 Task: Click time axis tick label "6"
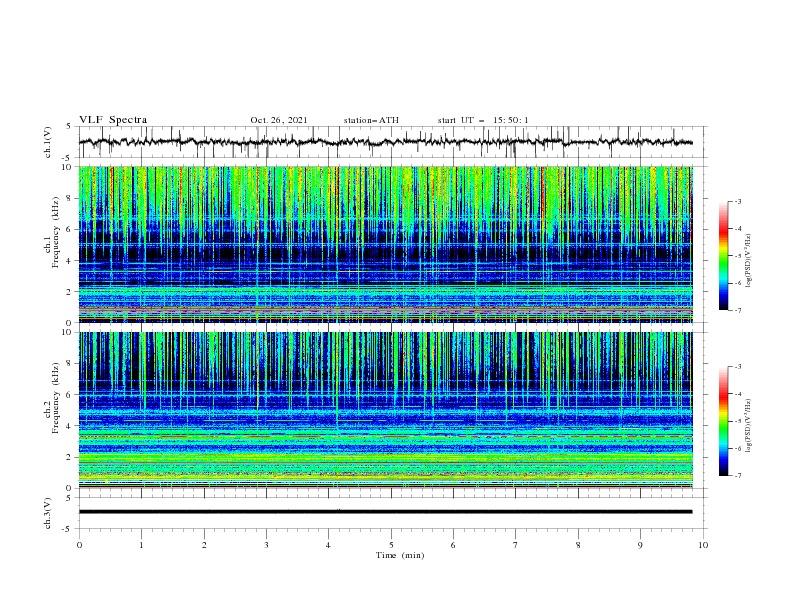click(x=453, y=545)
